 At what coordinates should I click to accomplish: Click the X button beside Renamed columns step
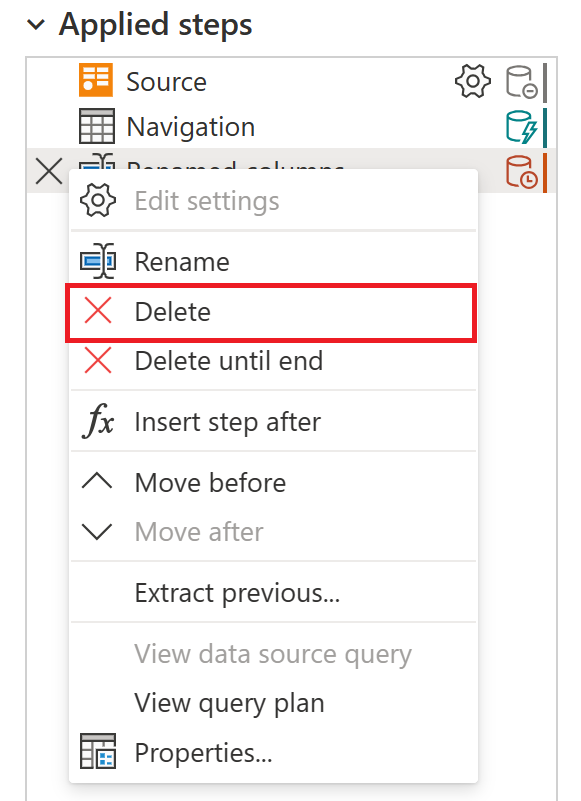point(47,171)
